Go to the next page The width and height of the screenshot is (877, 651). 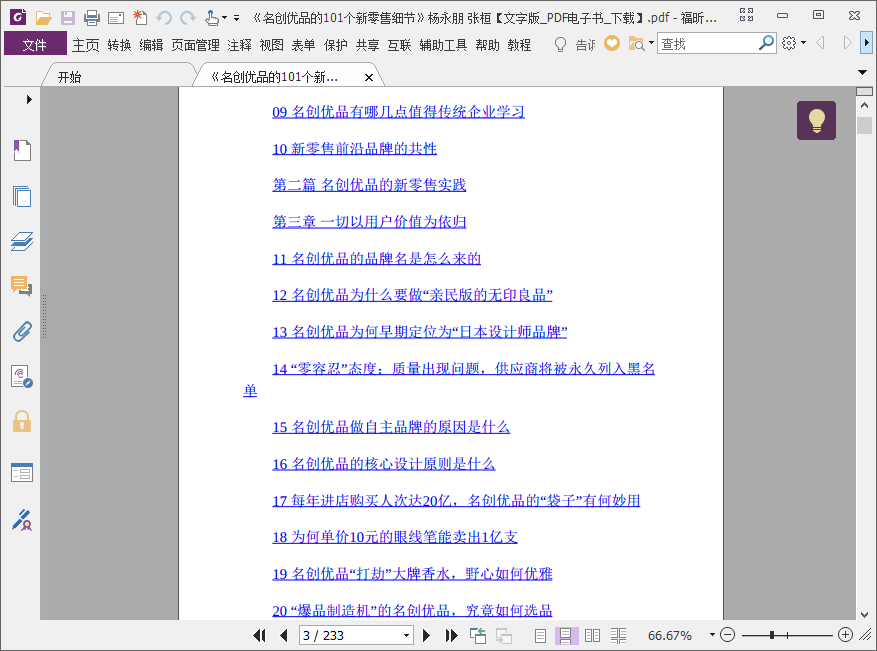click(426, 635)
